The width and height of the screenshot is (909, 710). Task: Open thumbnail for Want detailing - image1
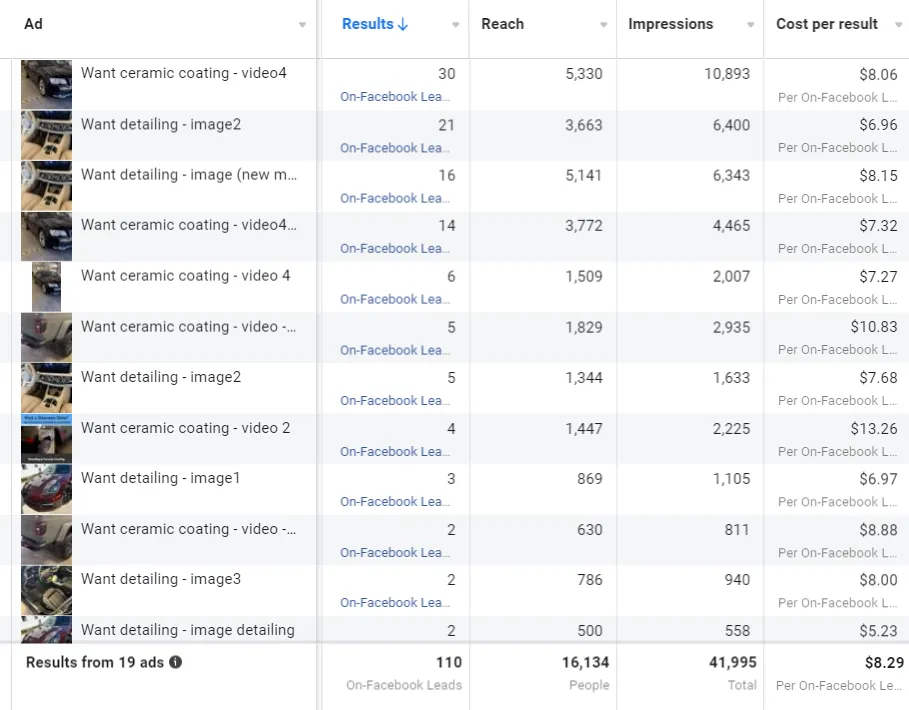point(47,488)
